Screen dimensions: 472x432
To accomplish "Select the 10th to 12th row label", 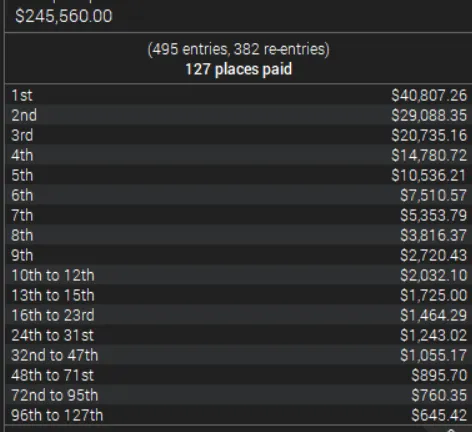I will click(x=53, y=275).
